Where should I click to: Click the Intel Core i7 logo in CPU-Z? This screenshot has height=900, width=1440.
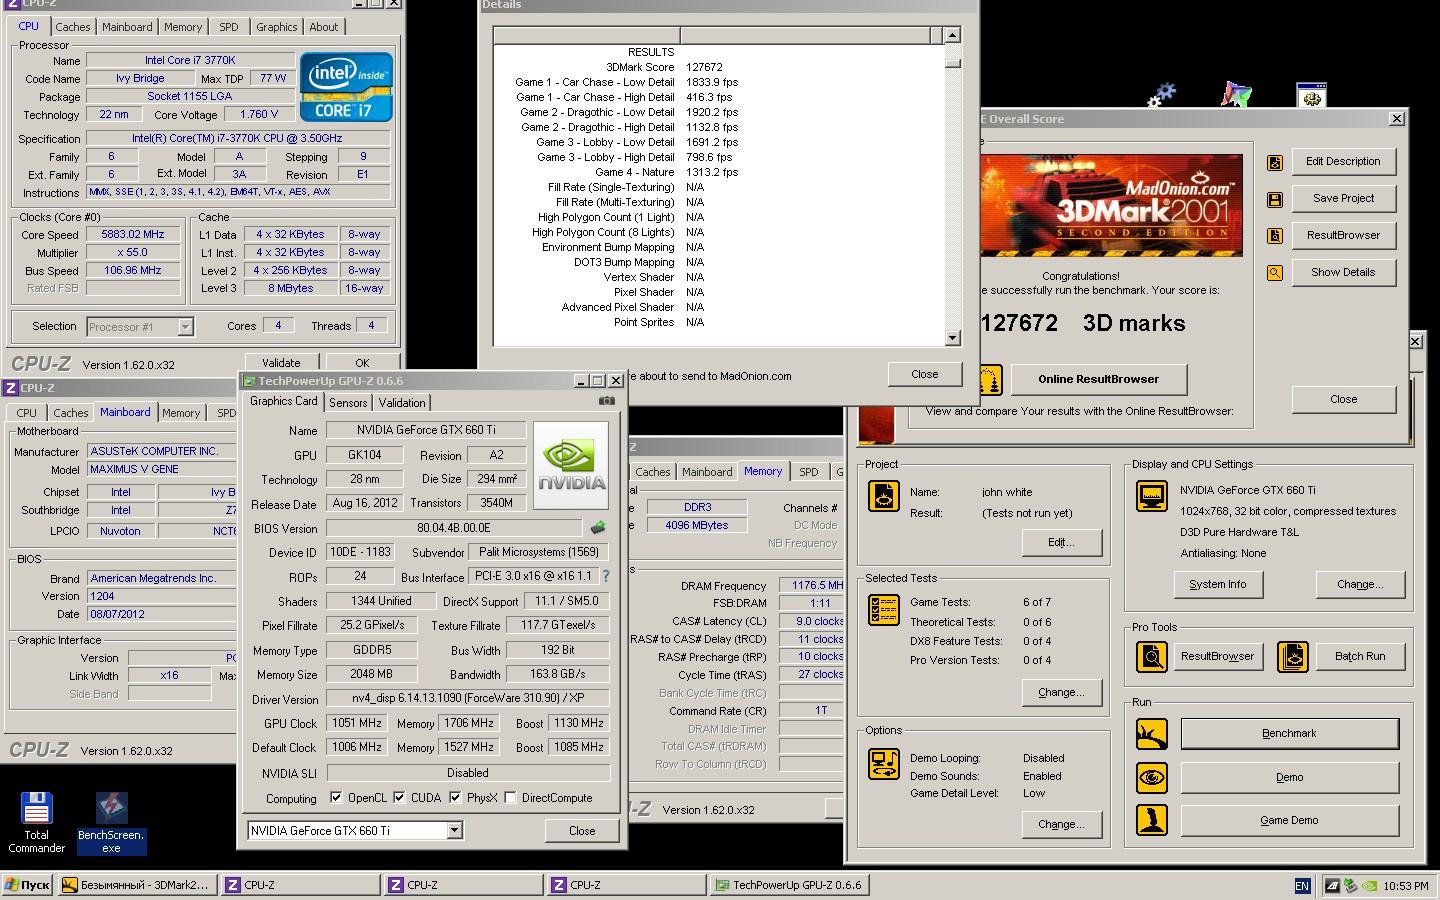(346, 87)
